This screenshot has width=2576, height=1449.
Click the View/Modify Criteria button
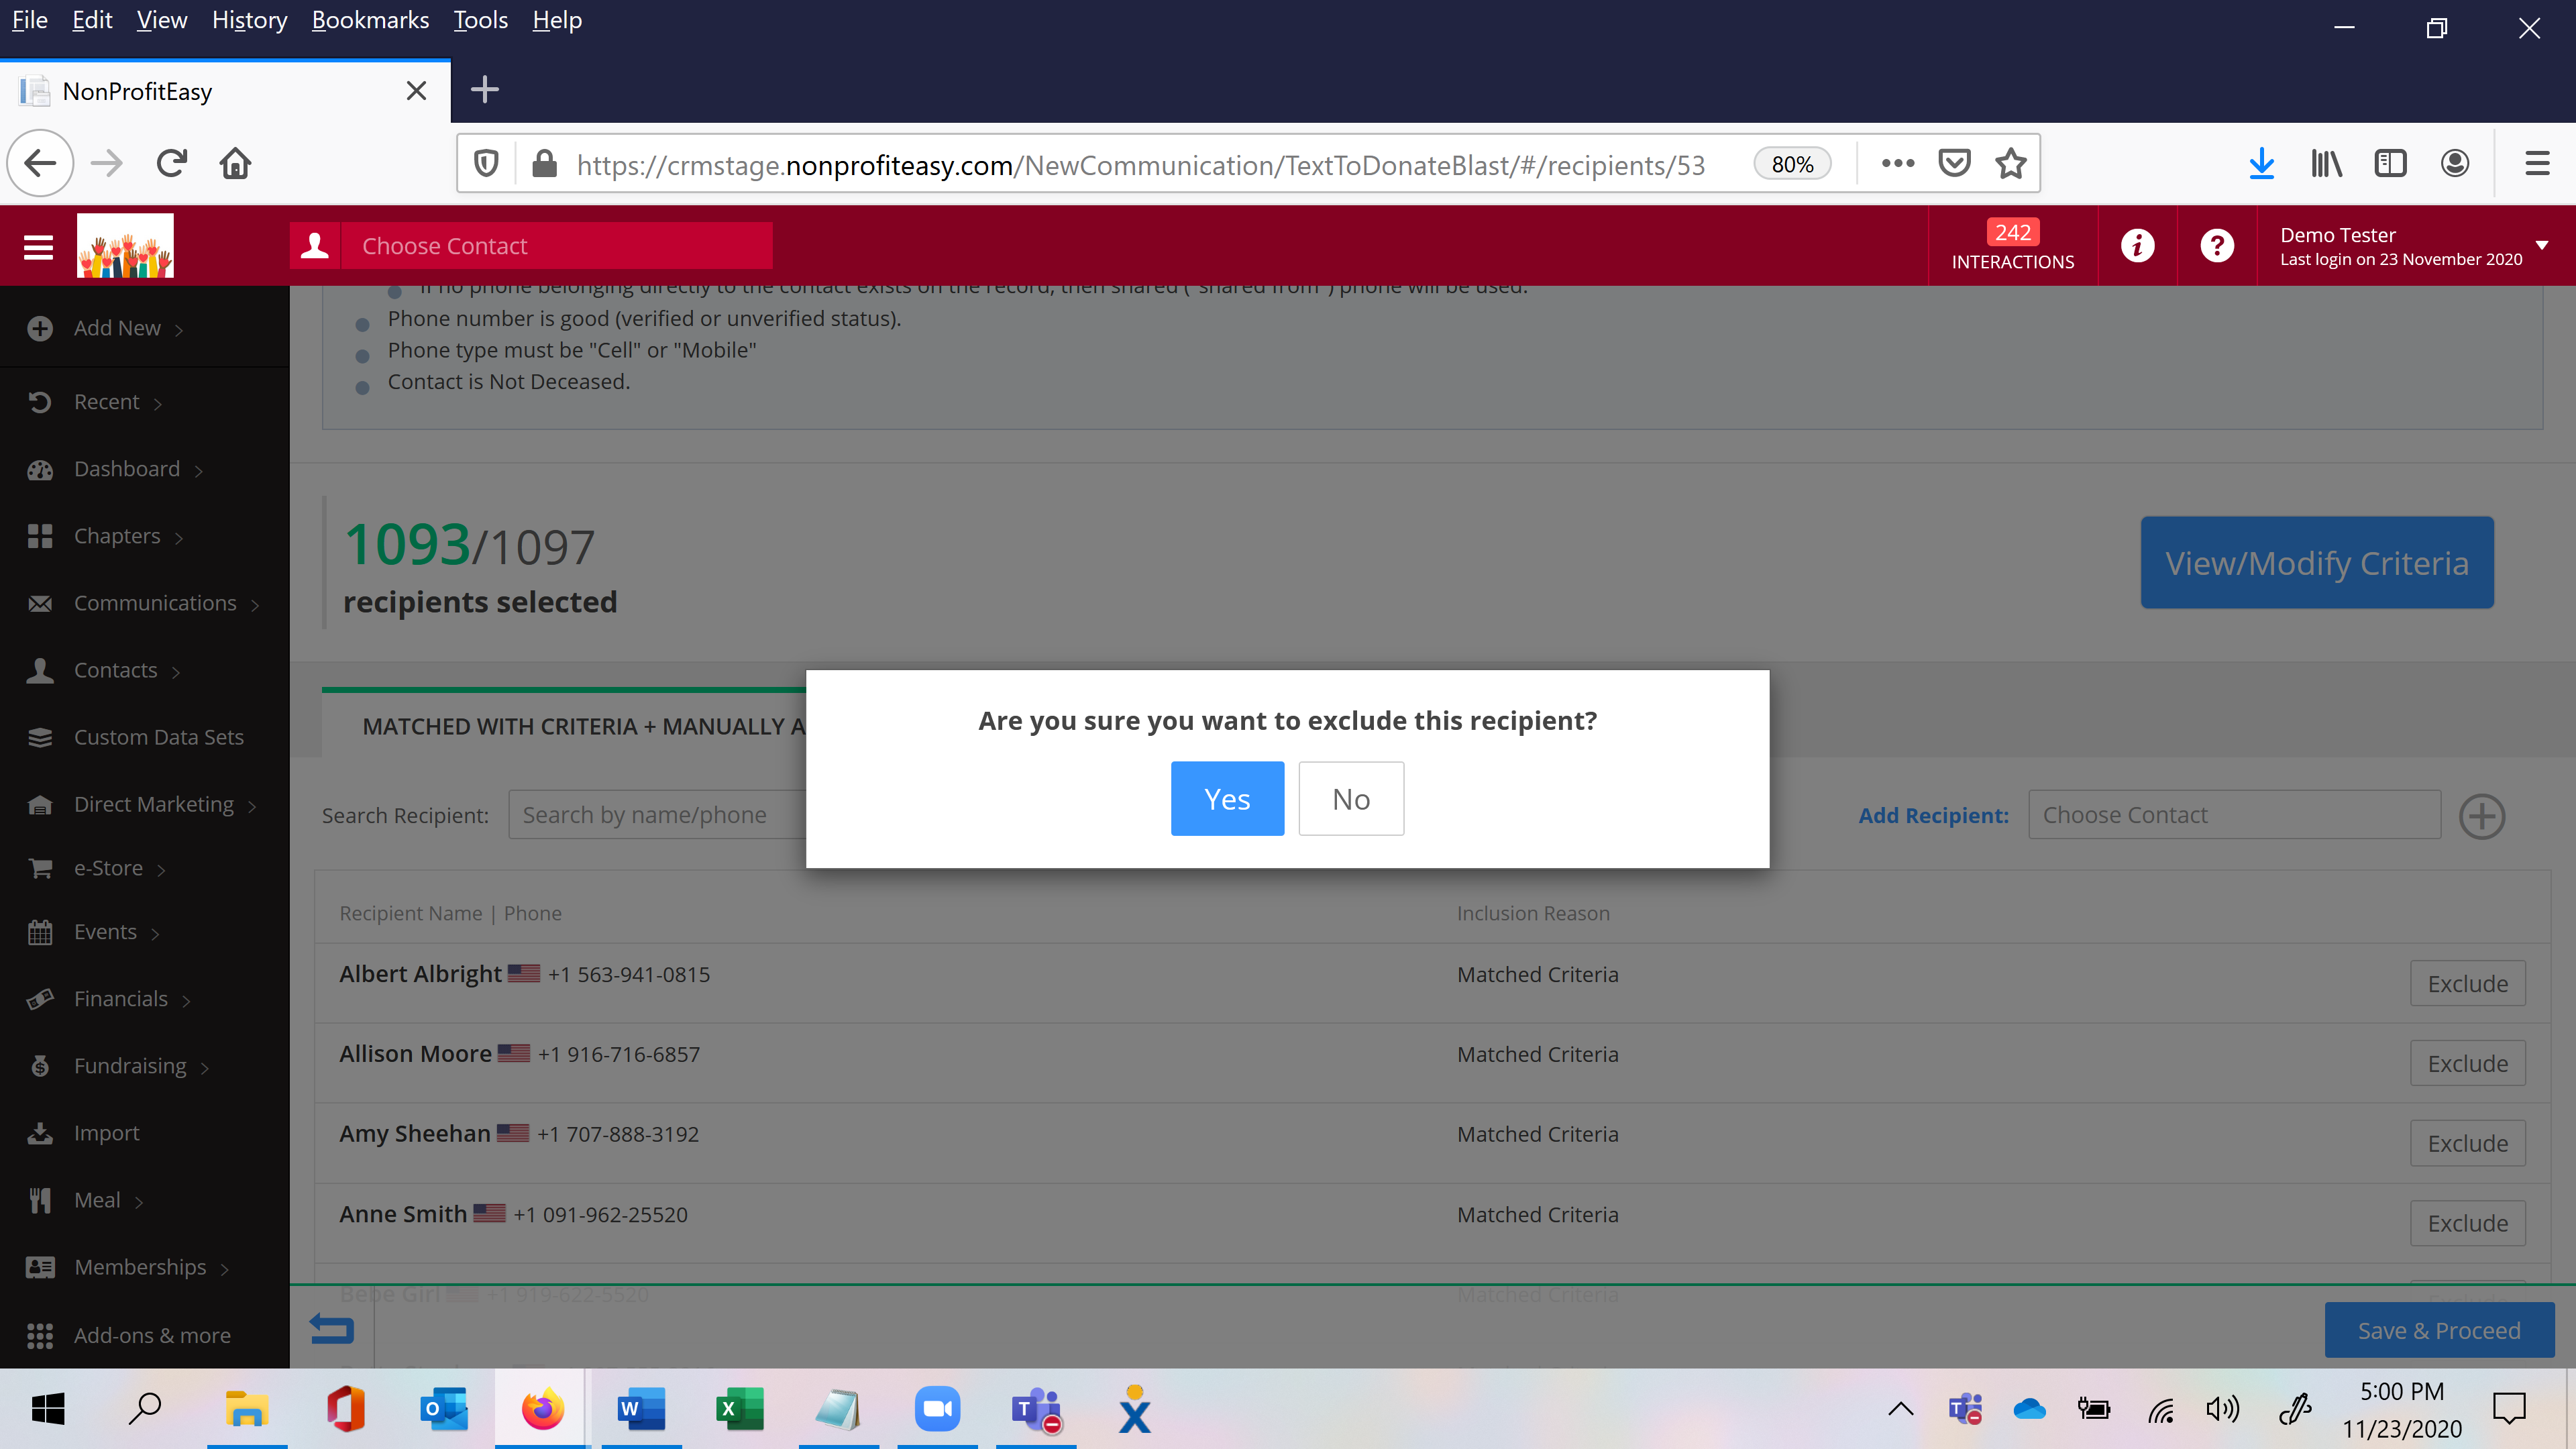(x=2317, y=562)
